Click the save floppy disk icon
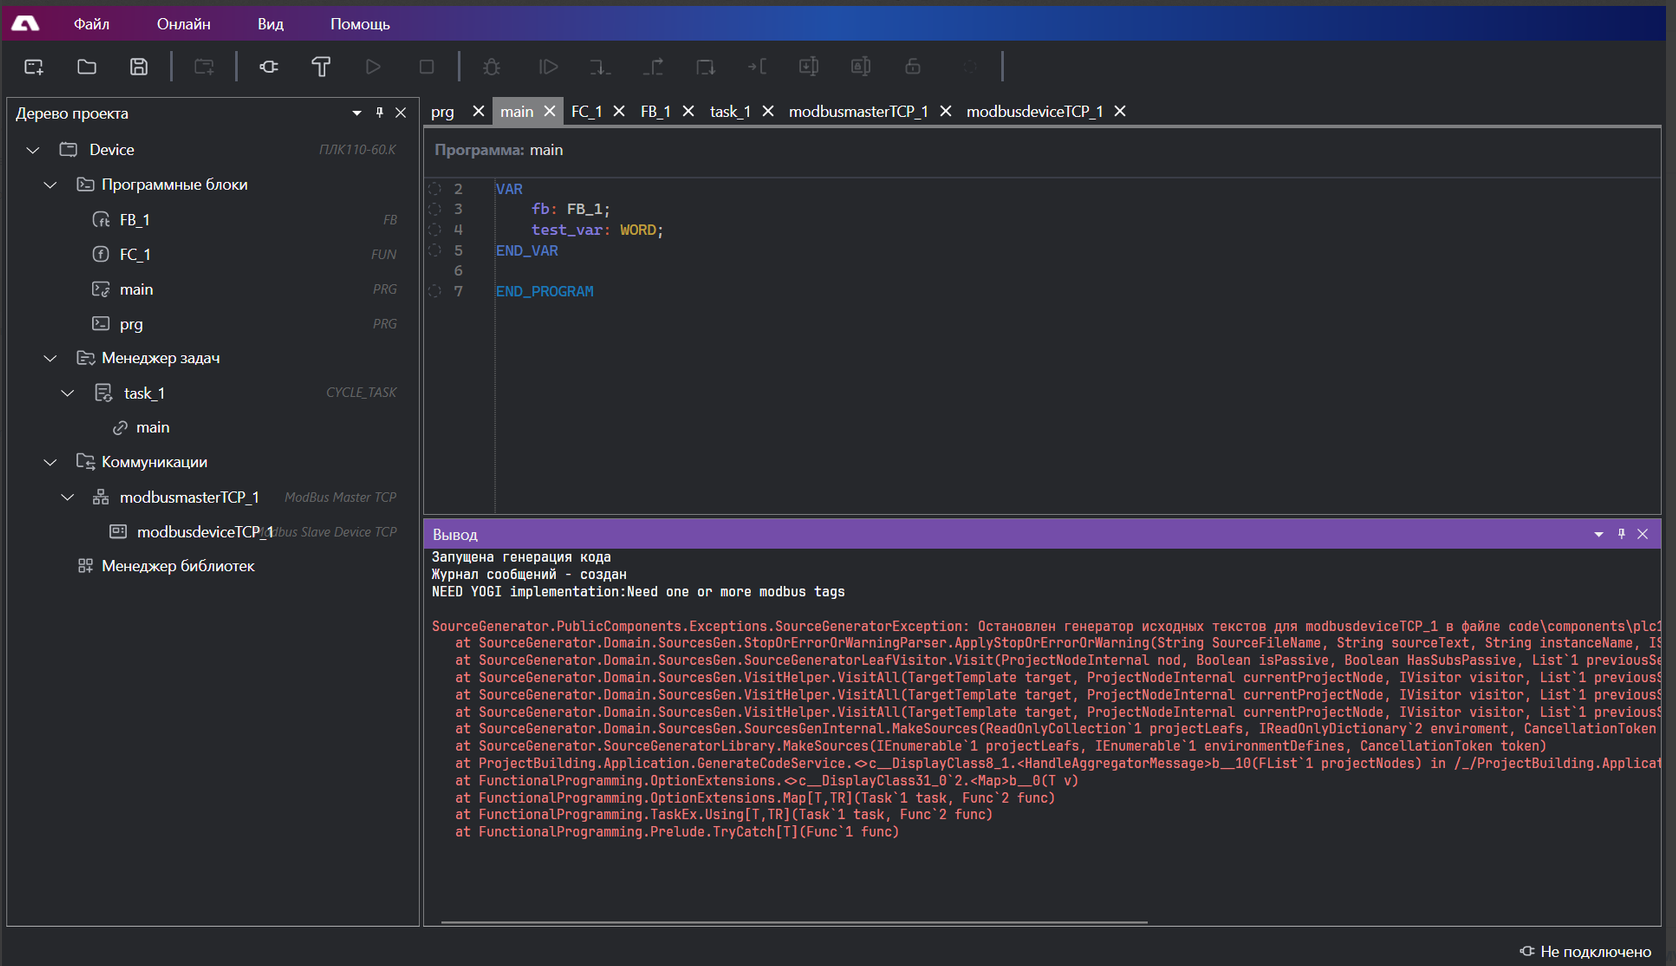This screenshot has height=966, width=1676. [139, 67]
